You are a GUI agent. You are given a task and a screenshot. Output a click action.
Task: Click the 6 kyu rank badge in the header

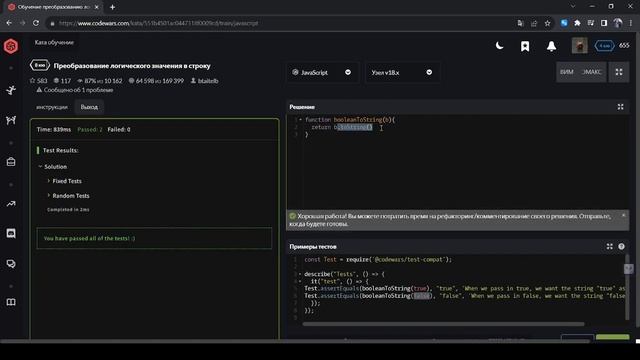pos(604,46)
